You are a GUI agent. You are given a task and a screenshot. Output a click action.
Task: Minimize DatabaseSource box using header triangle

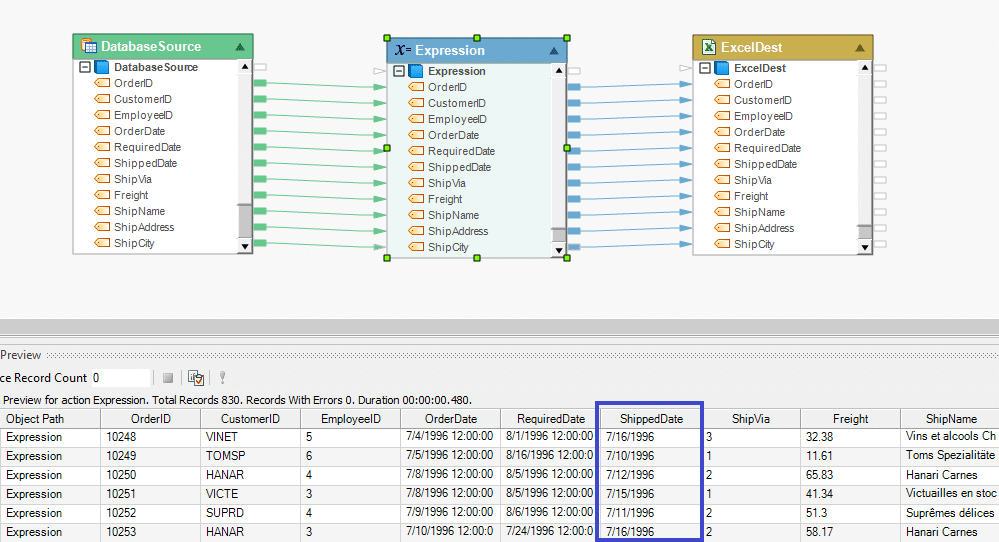tap(239, 46)
